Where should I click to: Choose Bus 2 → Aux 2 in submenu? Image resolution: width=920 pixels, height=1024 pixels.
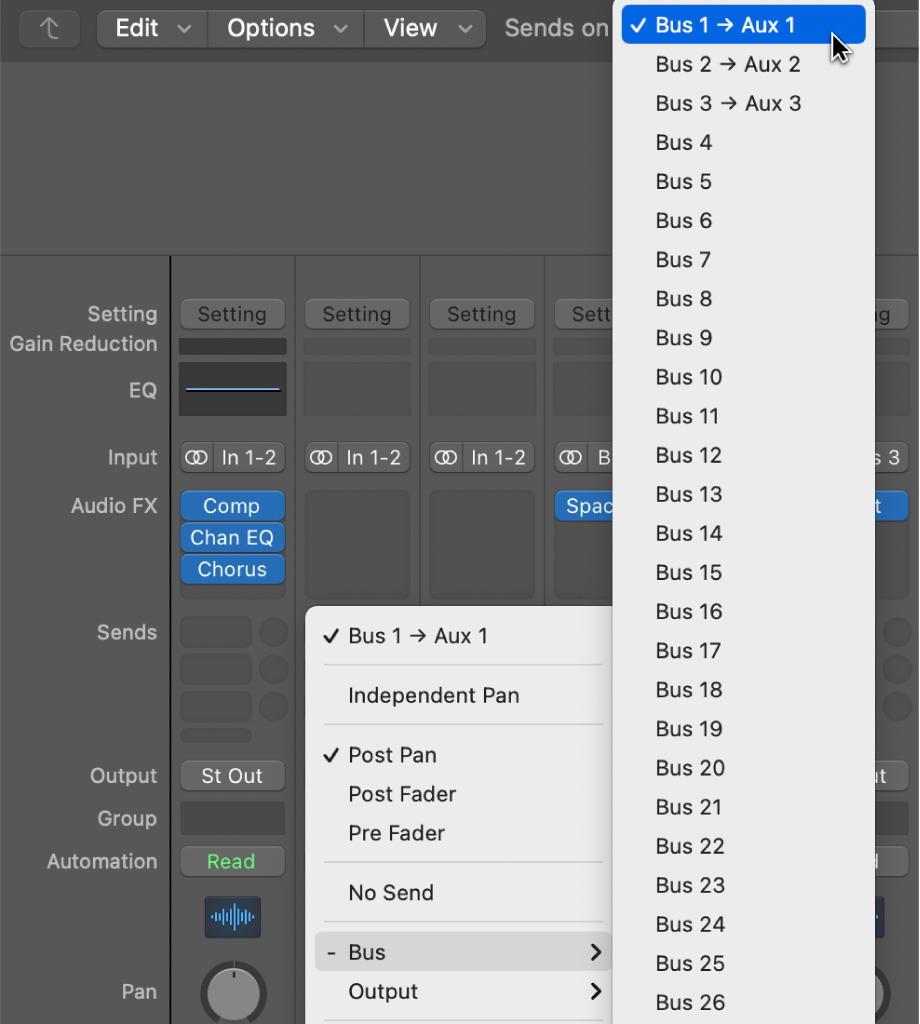pyautogui.click(x=744, y=64)
